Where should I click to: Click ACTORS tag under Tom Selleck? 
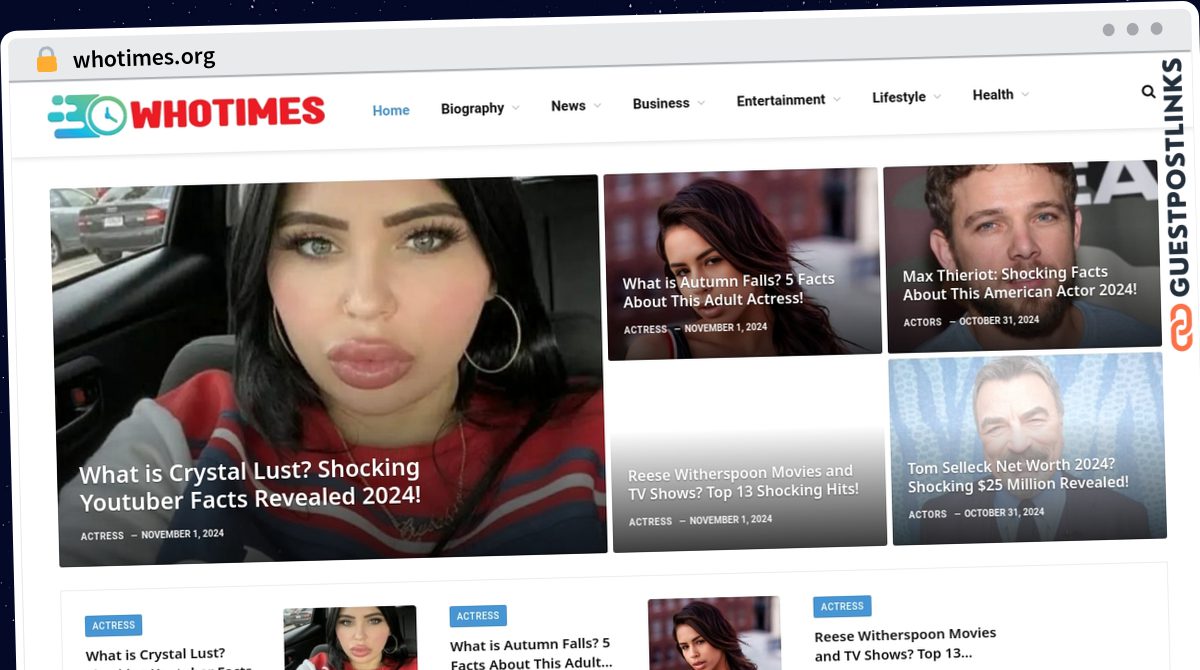click(928, 515)
